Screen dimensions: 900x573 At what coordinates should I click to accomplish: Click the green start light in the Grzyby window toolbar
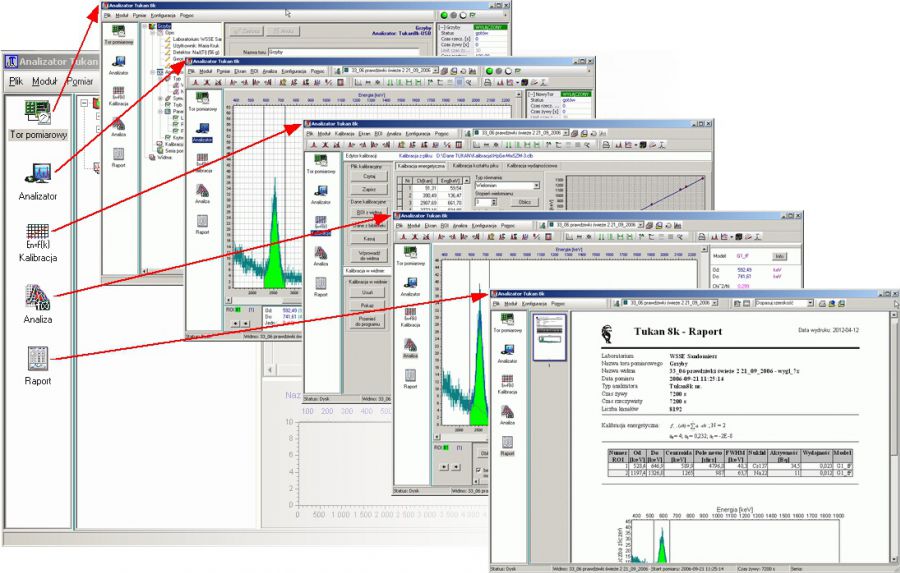[444, 16]
